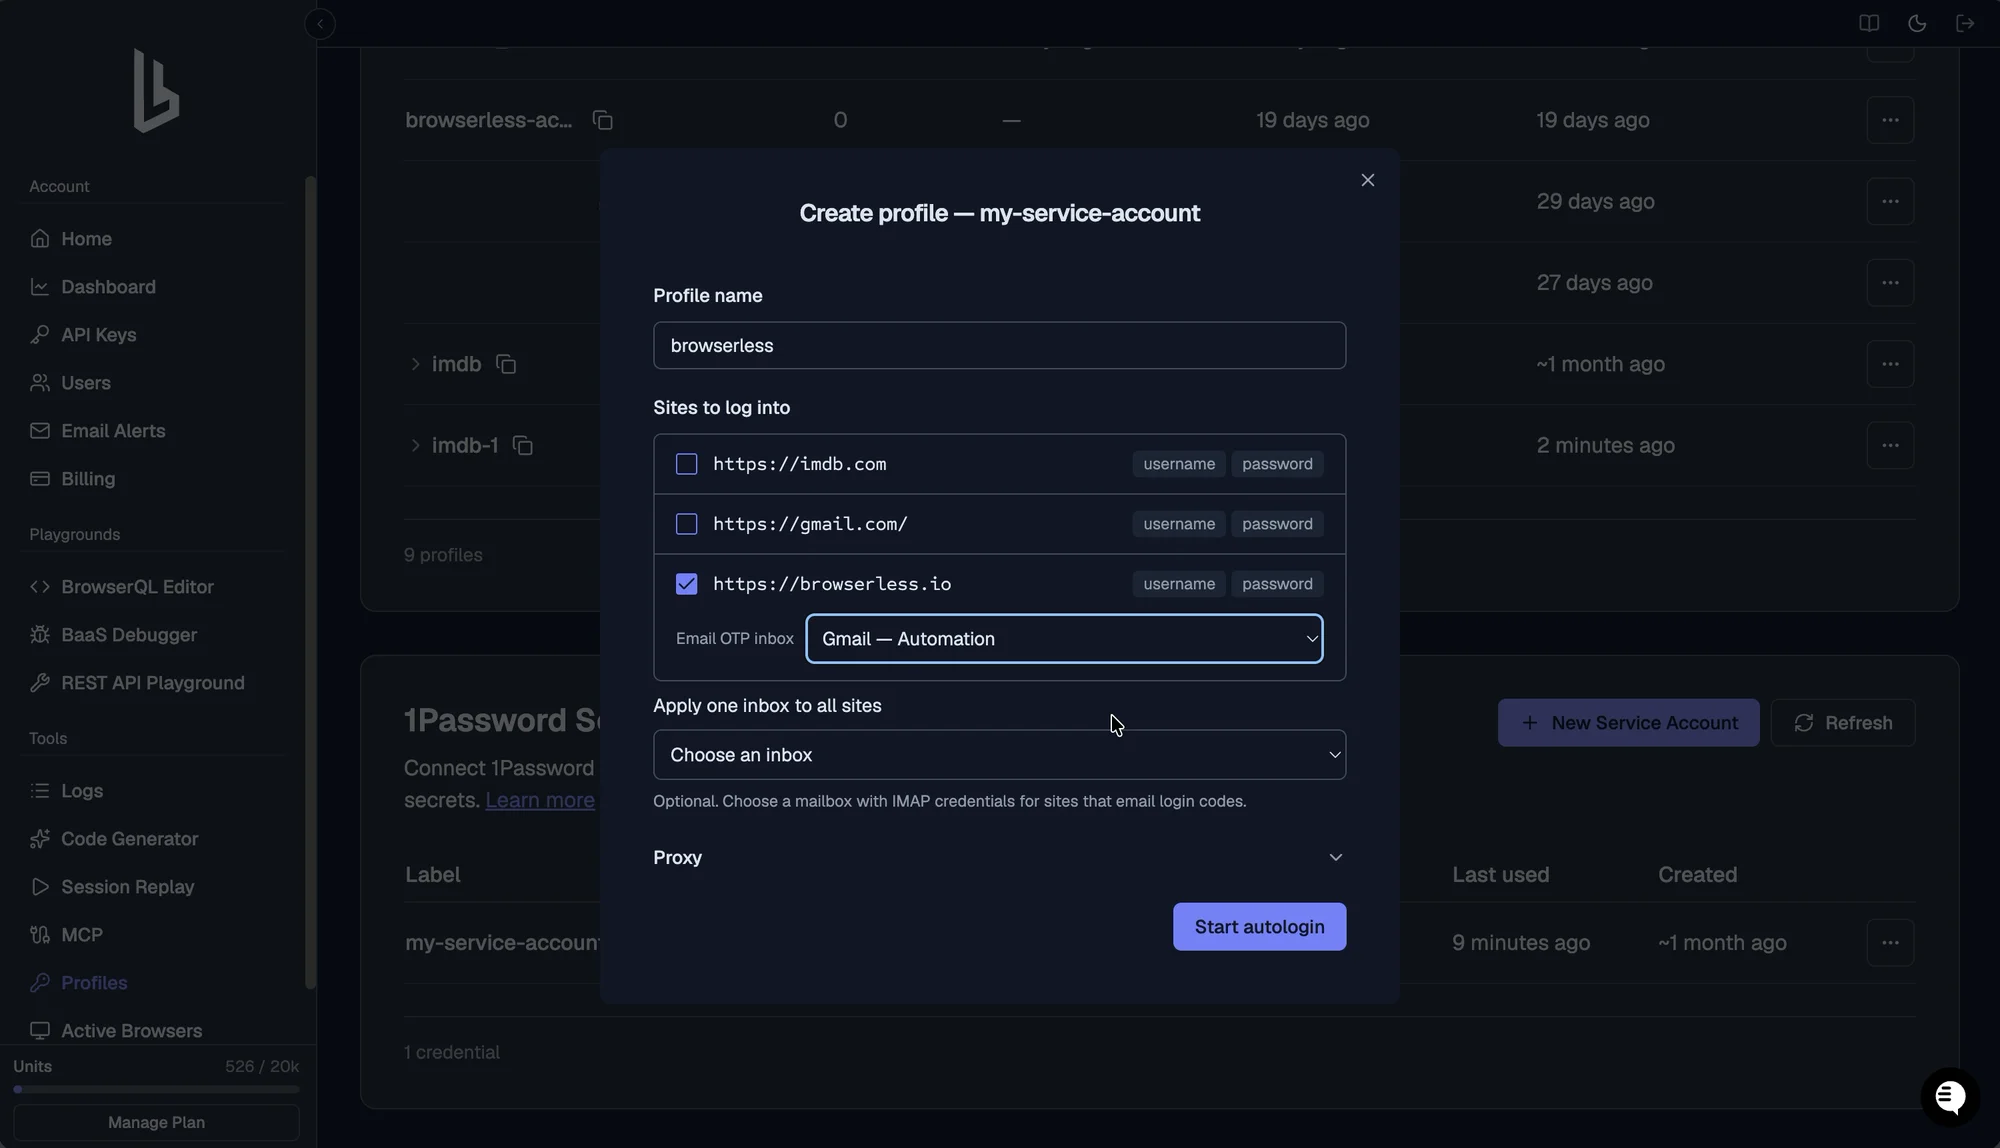This screenshot has width=2000, height=1148.
Task: Focus the Profile name input field
Action: pos(999,345)
